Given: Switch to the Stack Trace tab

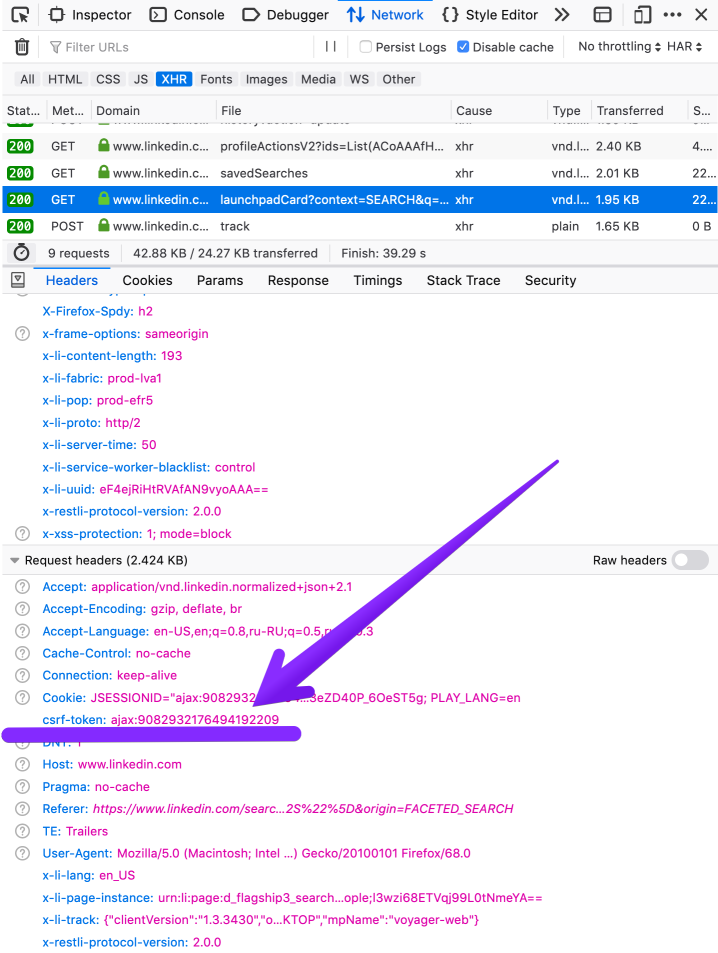Looking at the screenshot, I should pos(464,280).
